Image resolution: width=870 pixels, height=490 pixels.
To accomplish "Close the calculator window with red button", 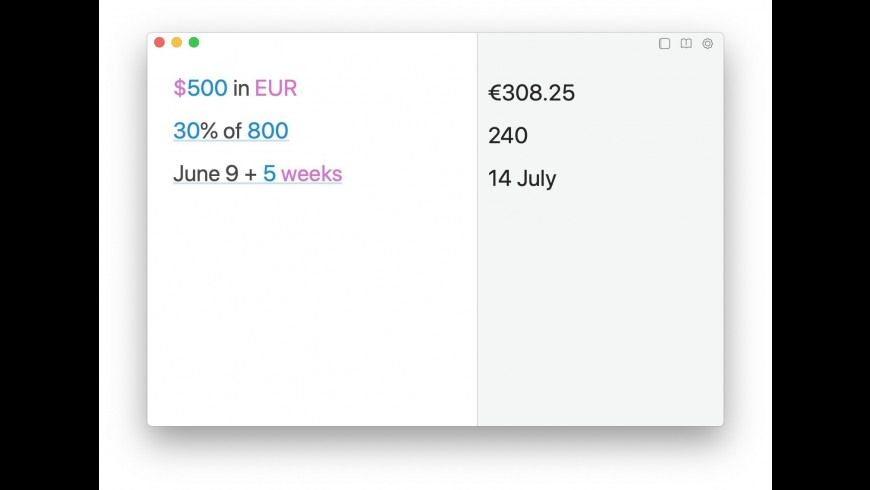I will (x=159, y=42).
